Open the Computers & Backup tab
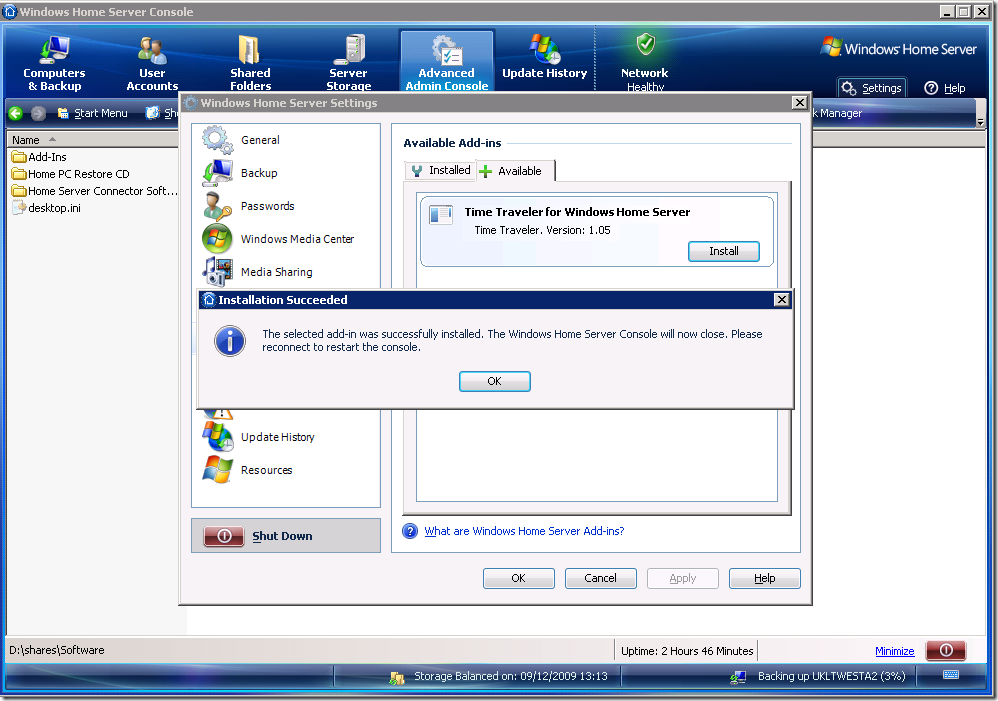998x701 pixels. coord(54,62)
